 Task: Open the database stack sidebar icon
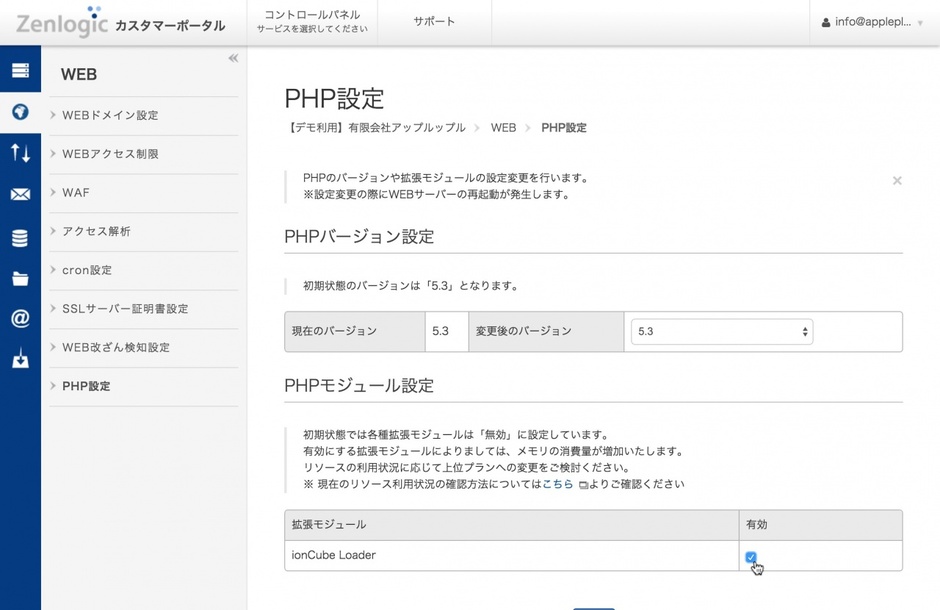[x=20, y=238]
